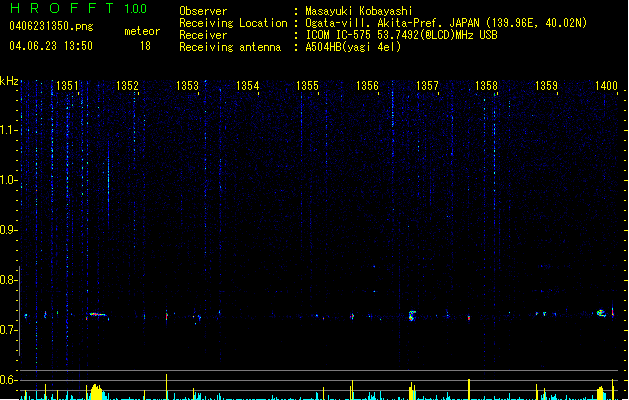This screenshot has width=629, height=400.
Task: Click the meteor count value 18
Action: pos(145,46)
